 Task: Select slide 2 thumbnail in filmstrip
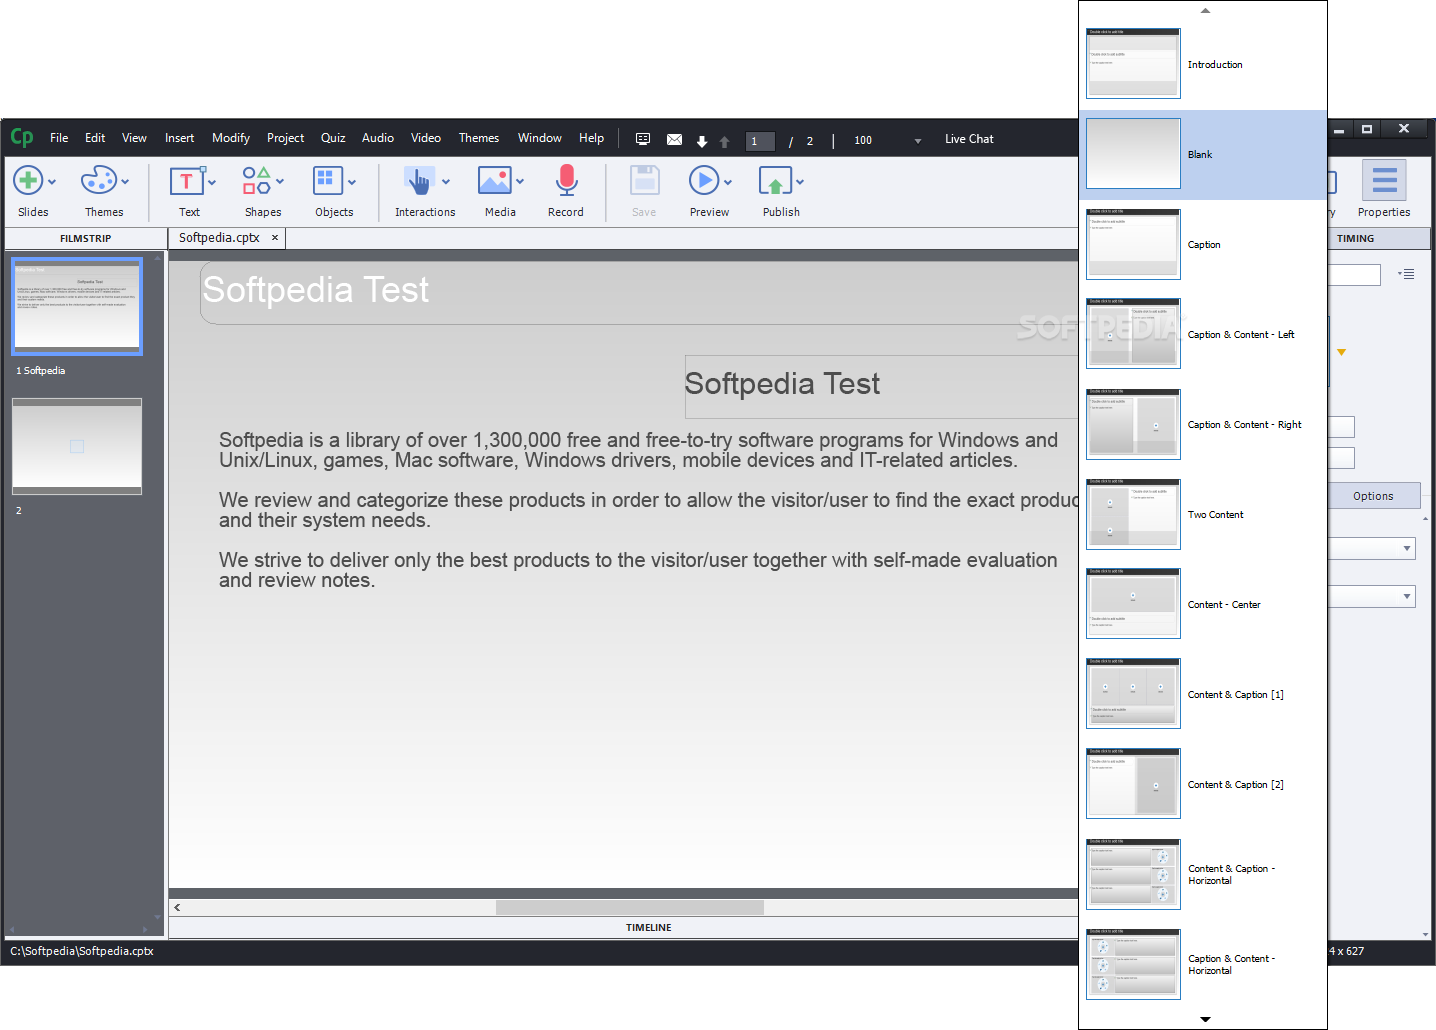click(x=77, y=446)
